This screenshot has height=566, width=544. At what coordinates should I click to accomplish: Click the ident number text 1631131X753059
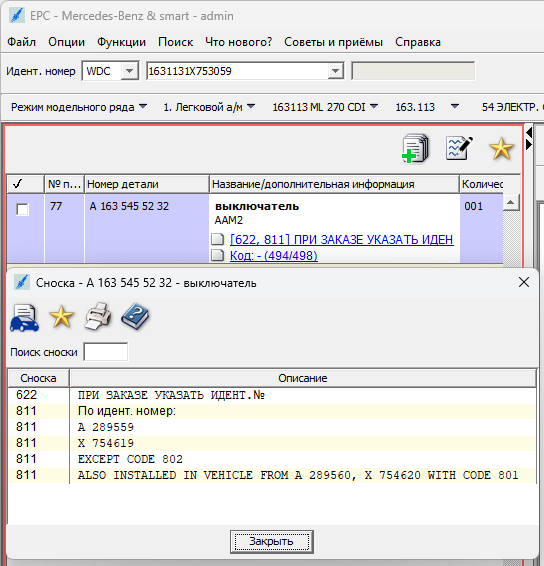coord(190,71)
